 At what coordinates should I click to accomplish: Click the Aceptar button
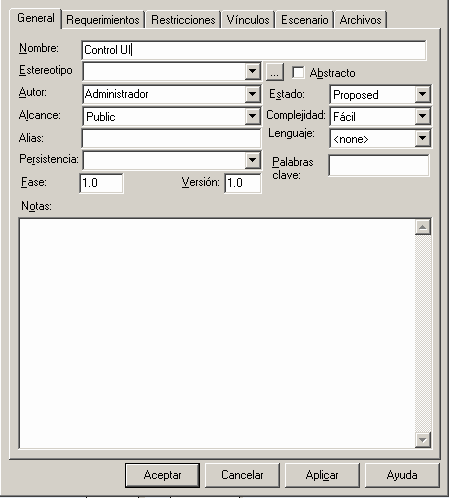(162, 475)
